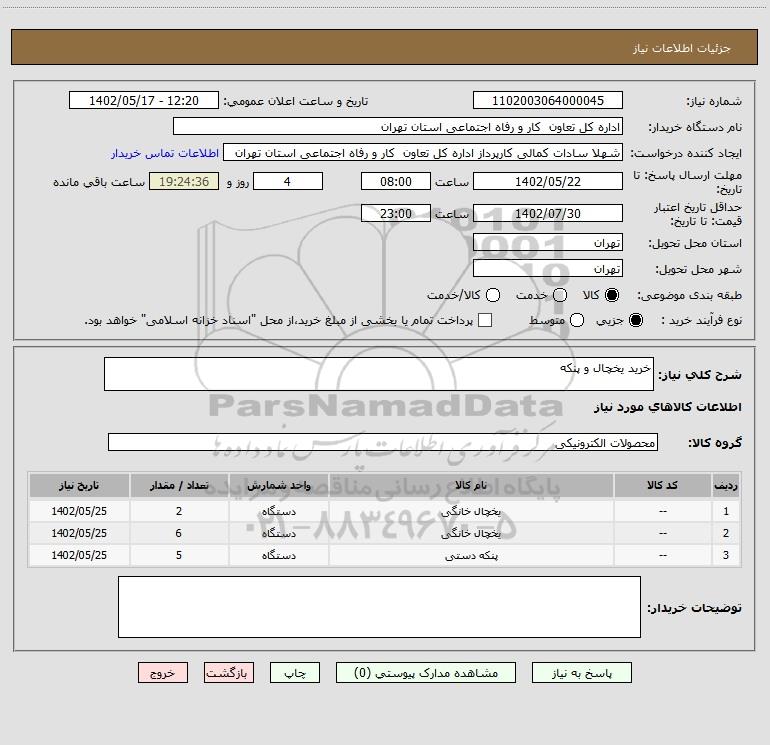Click the پنکه دستی item name
770x745 pixels.
coord(471,555)
